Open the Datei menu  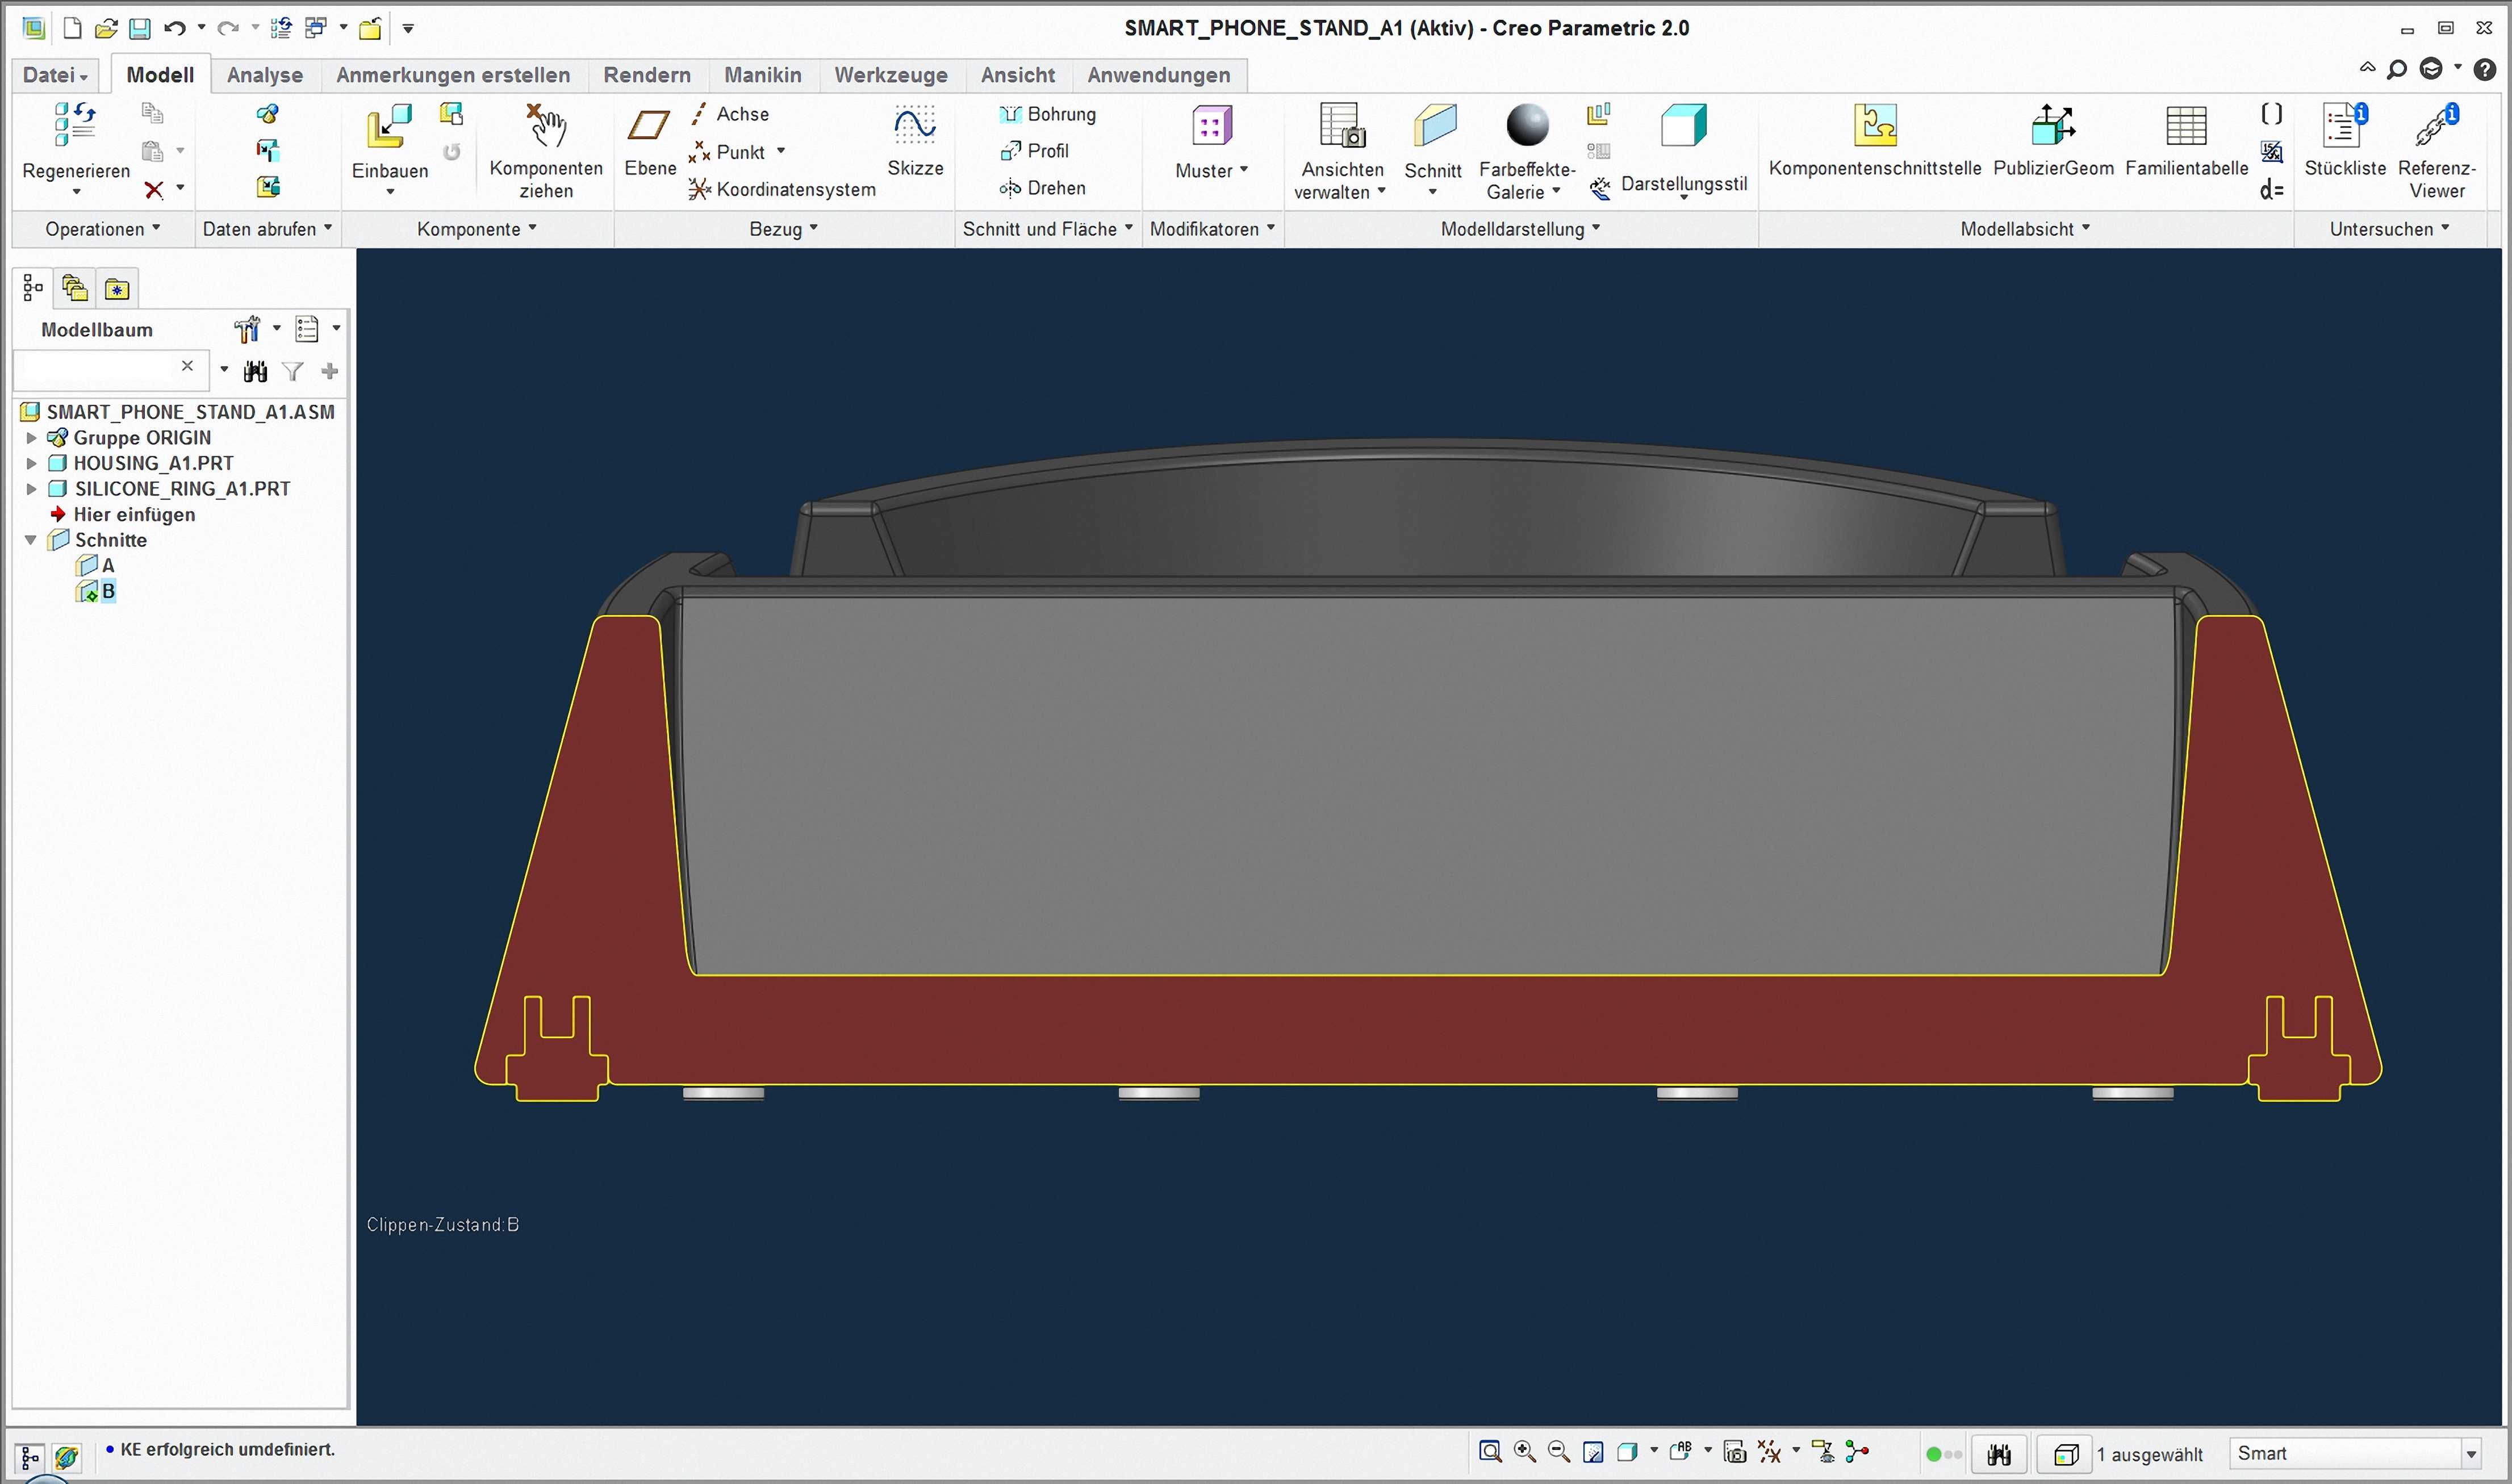(x=55, y=75)
